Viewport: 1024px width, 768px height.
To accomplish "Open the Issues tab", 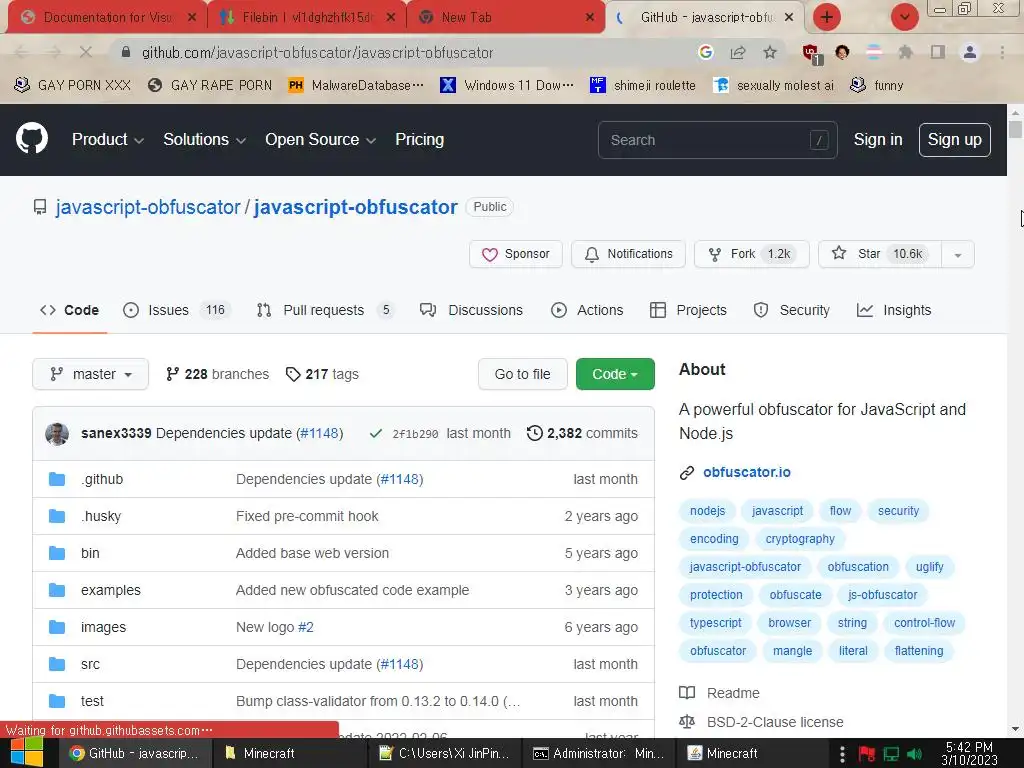I will (176, 310).
